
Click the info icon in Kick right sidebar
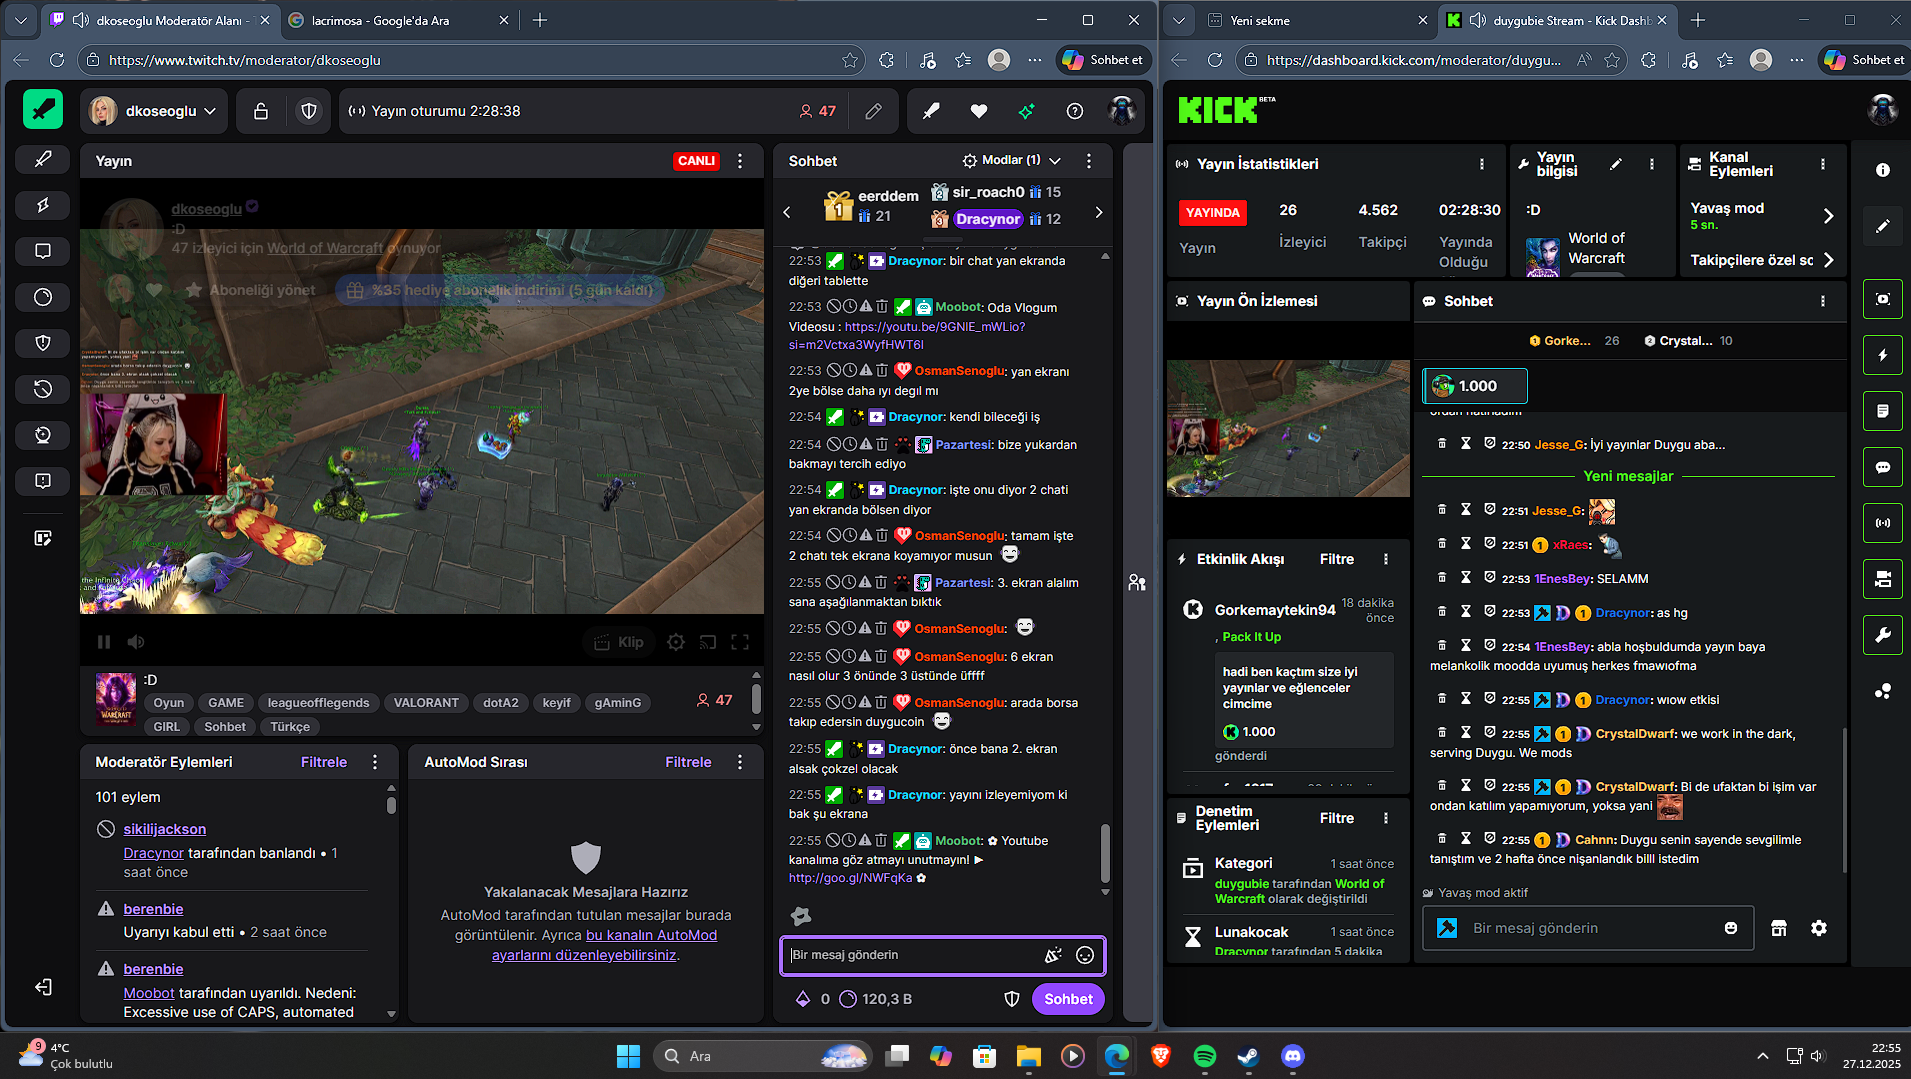[x=1883, y=170]
